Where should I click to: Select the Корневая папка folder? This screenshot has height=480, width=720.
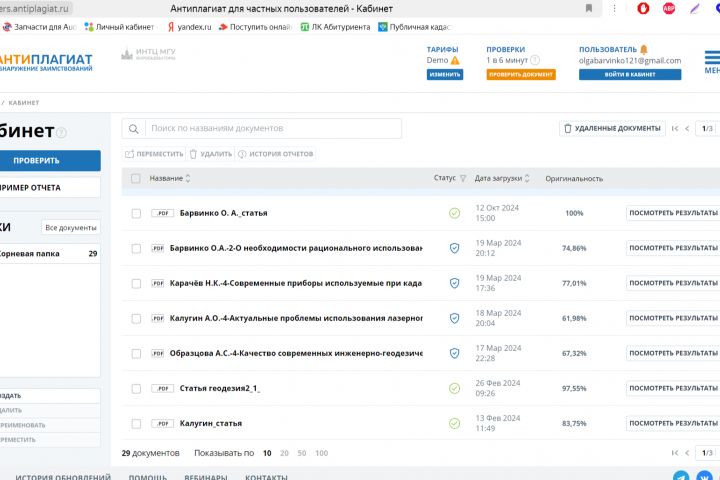coord(50,254)
